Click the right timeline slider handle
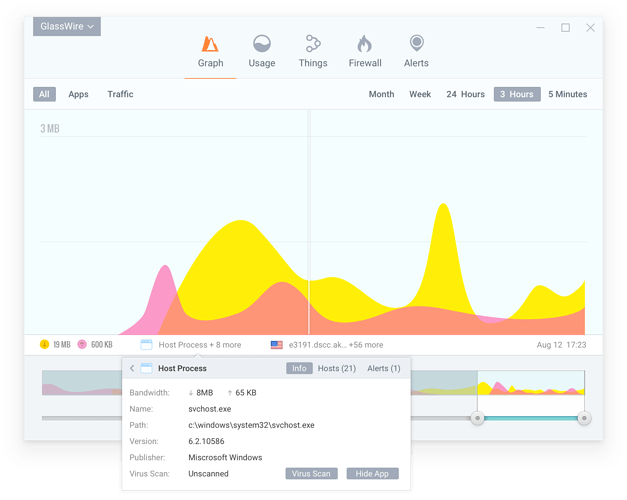Viewport: 627px width, 500px height. pyautogui.click(x=584, y=418)
